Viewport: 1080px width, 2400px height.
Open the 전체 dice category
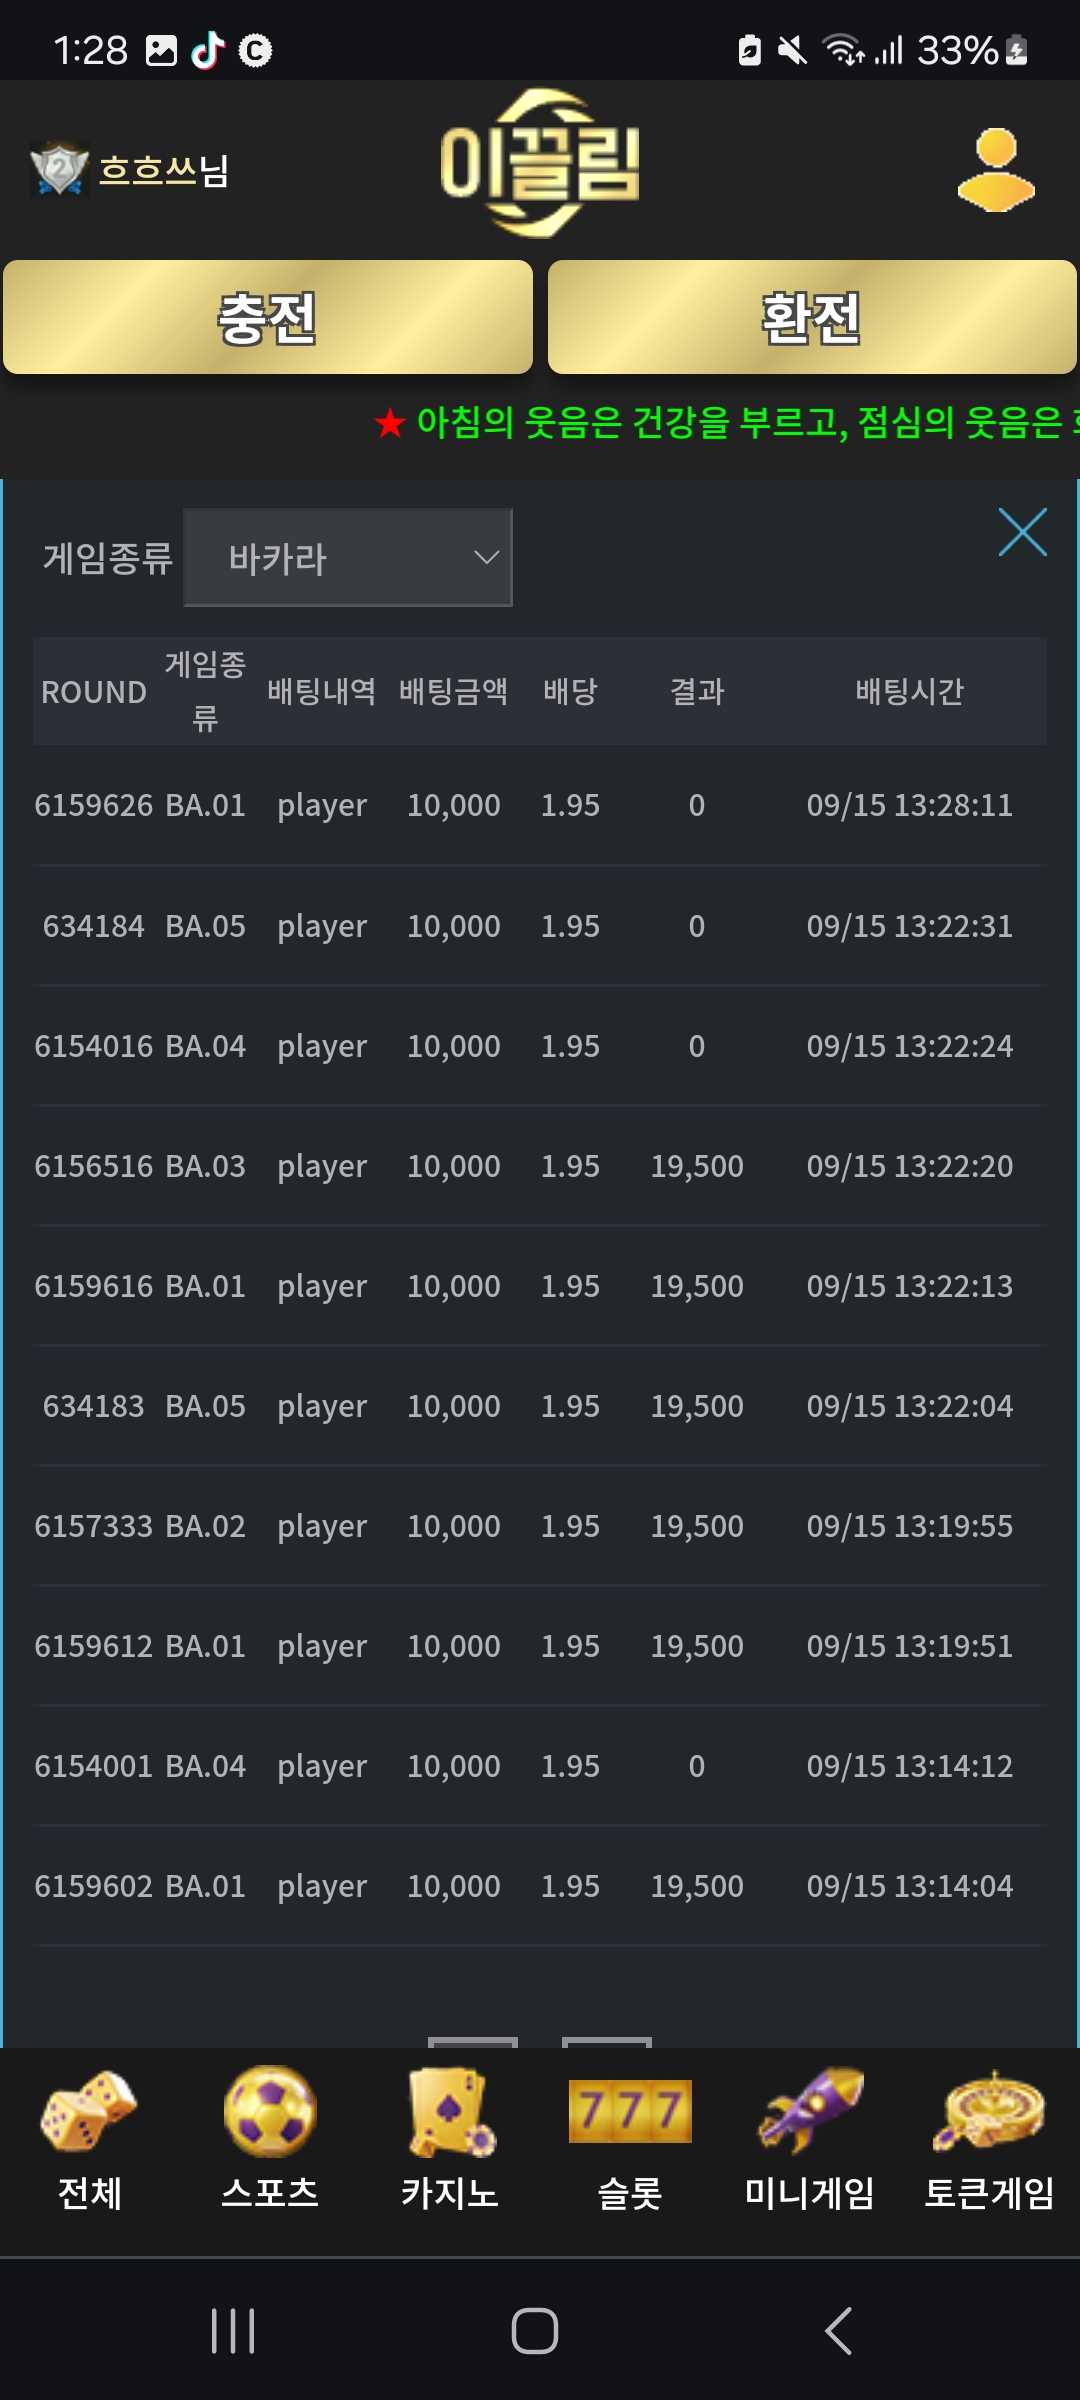90,2140
